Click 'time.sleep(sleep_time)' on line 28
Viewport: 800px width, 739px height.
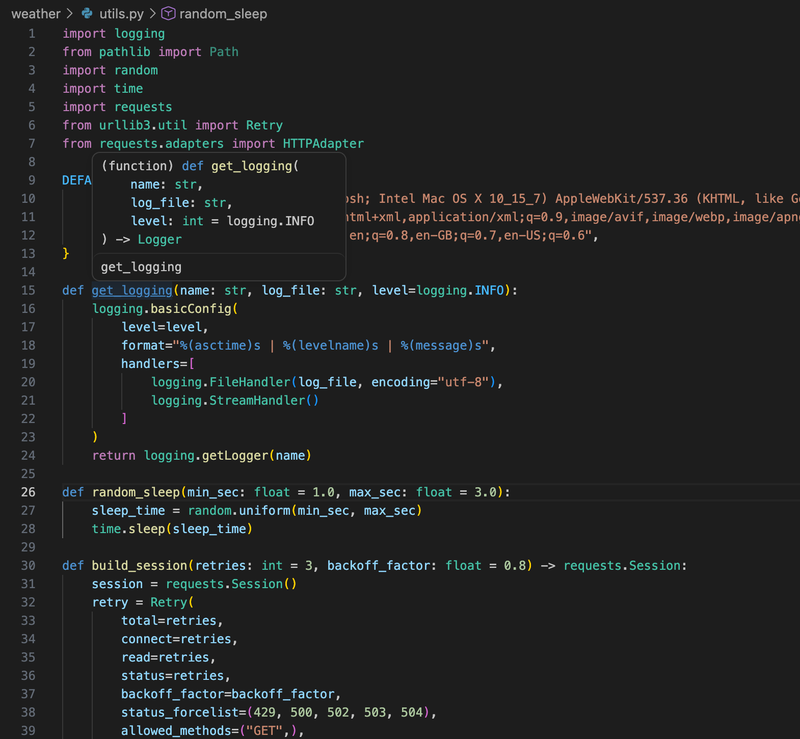point(172,529)
